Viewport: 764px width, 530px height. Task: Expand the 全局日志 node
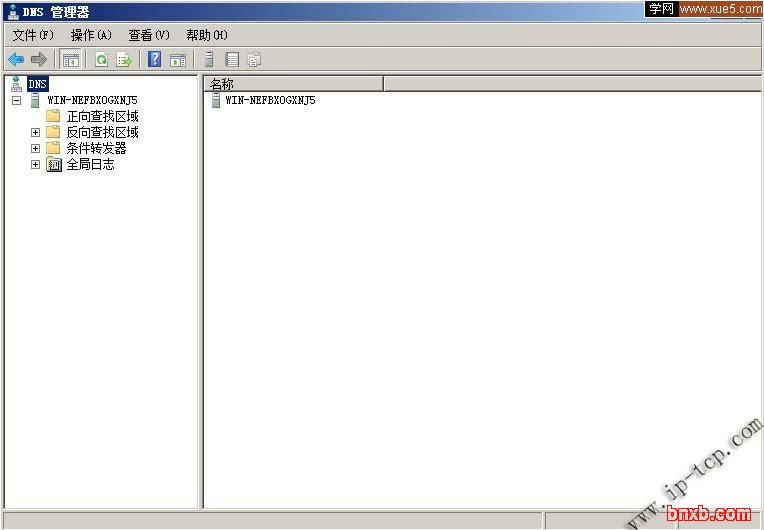click(35, 164)
